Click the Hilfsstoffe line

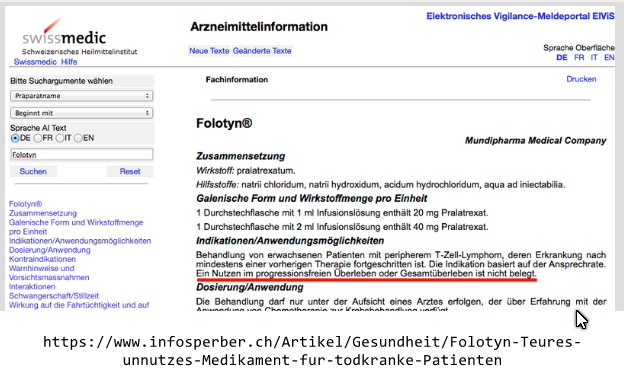point(380,185)
